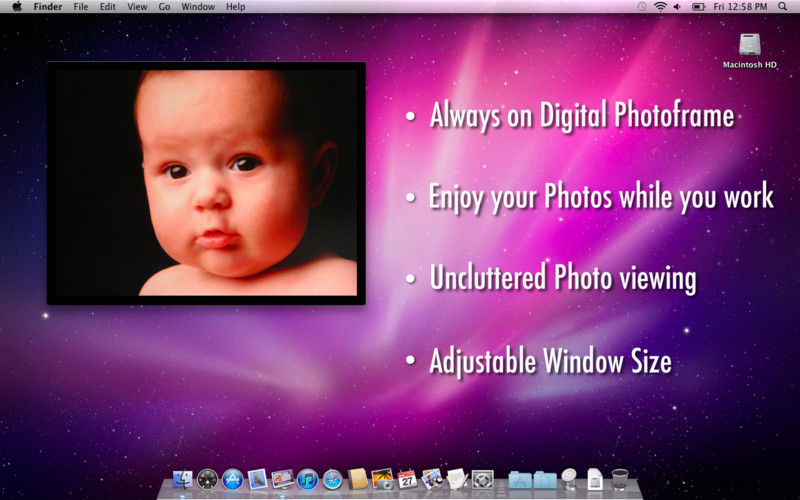Image resolution: width=800 pixels, height=500 pixels.
Task: Open the Applications folder stack in Dock
Action: click(x=520, y=480)
